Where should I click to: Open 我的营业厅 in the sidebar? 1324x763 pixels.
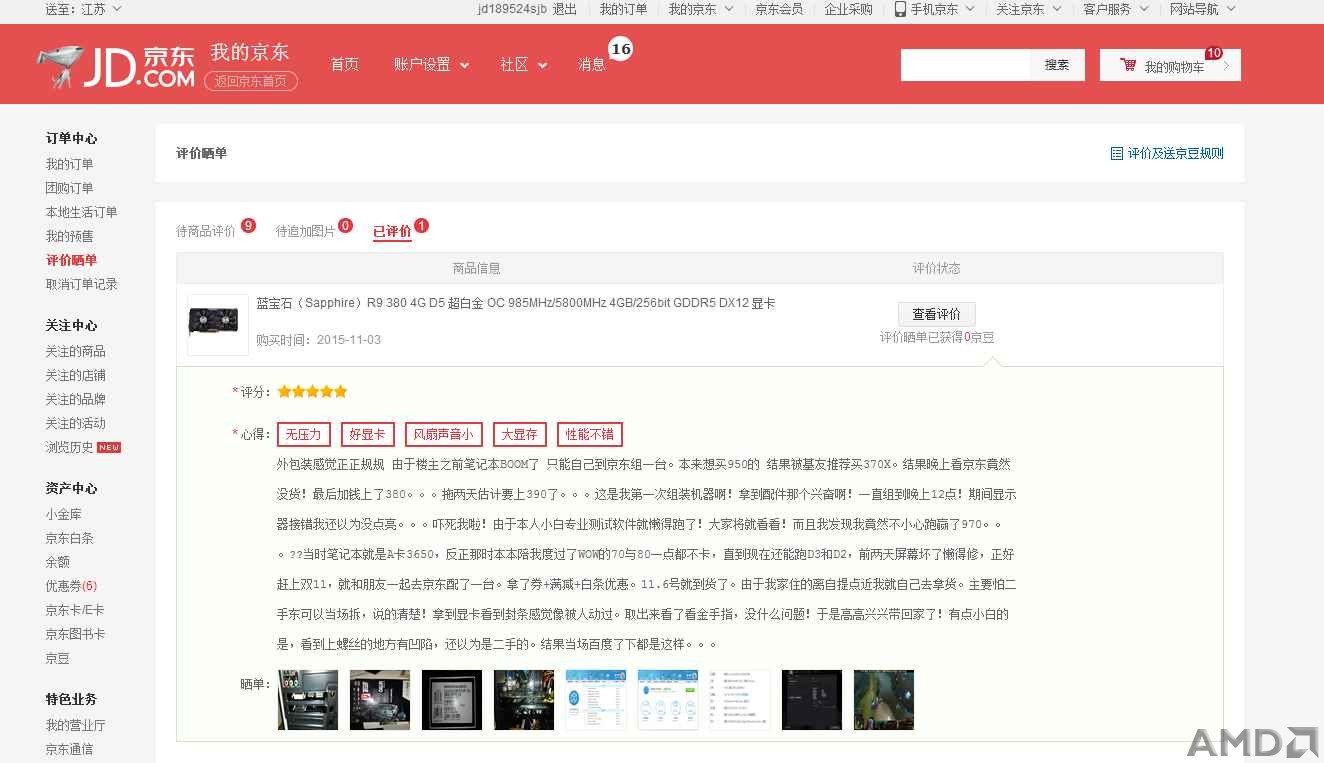coord(75,725)
